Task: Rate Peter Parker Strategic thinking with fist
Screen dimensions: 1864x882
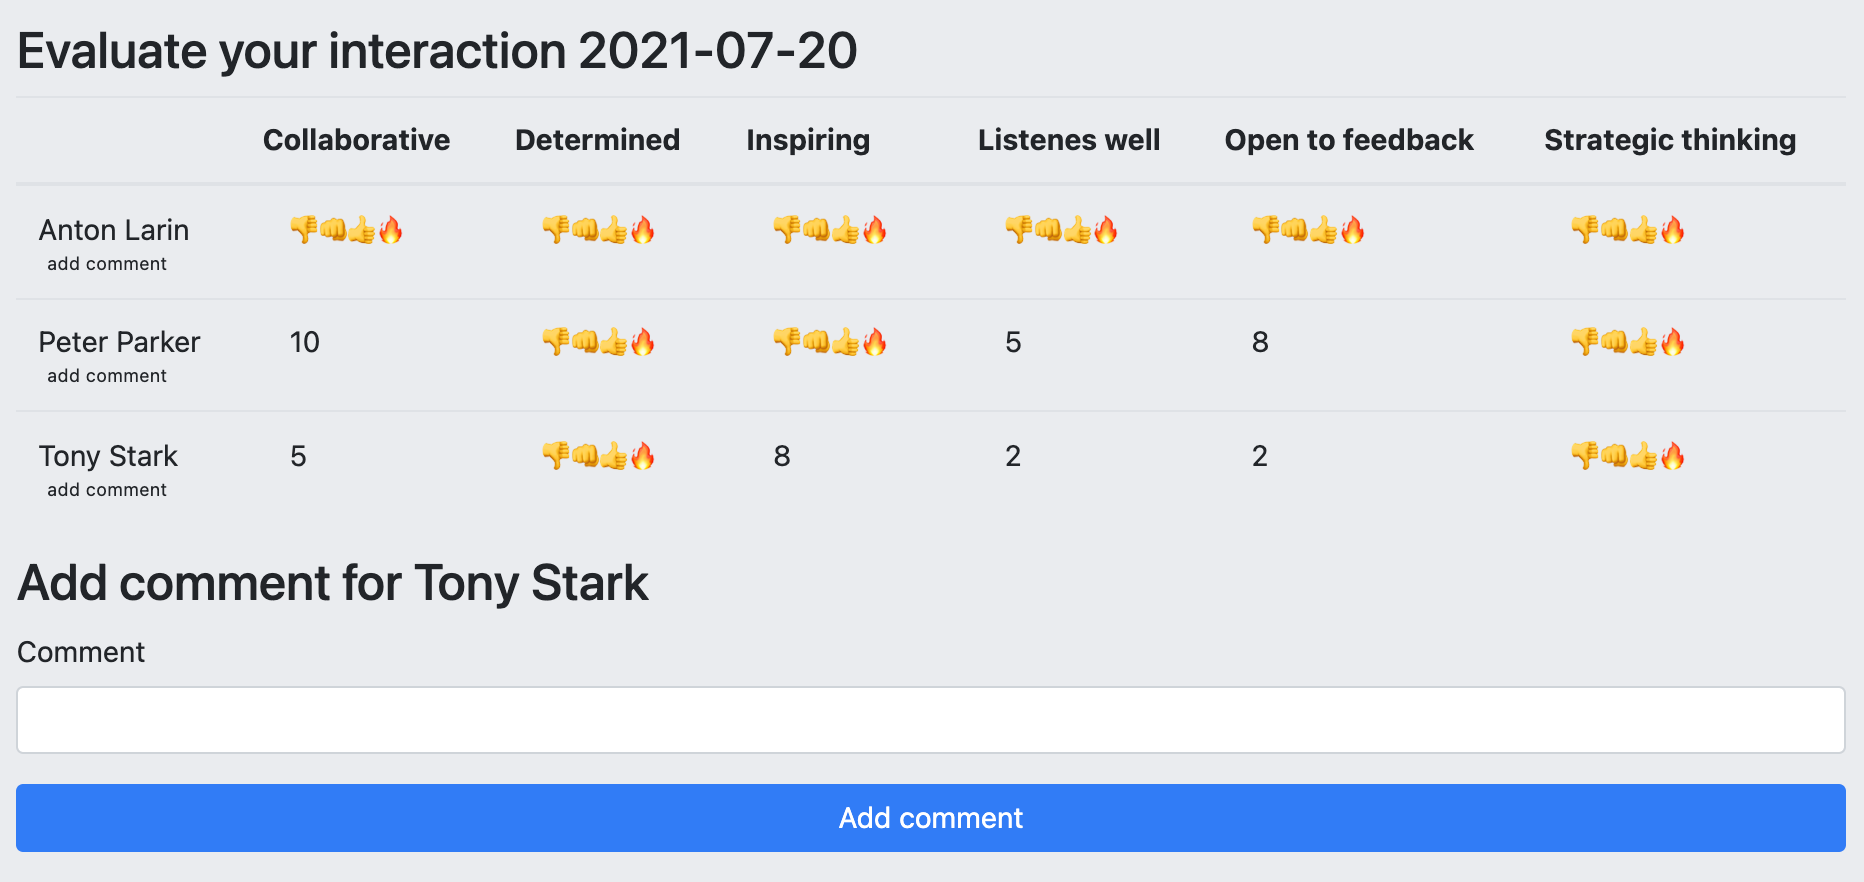Action: [1614, 342]
